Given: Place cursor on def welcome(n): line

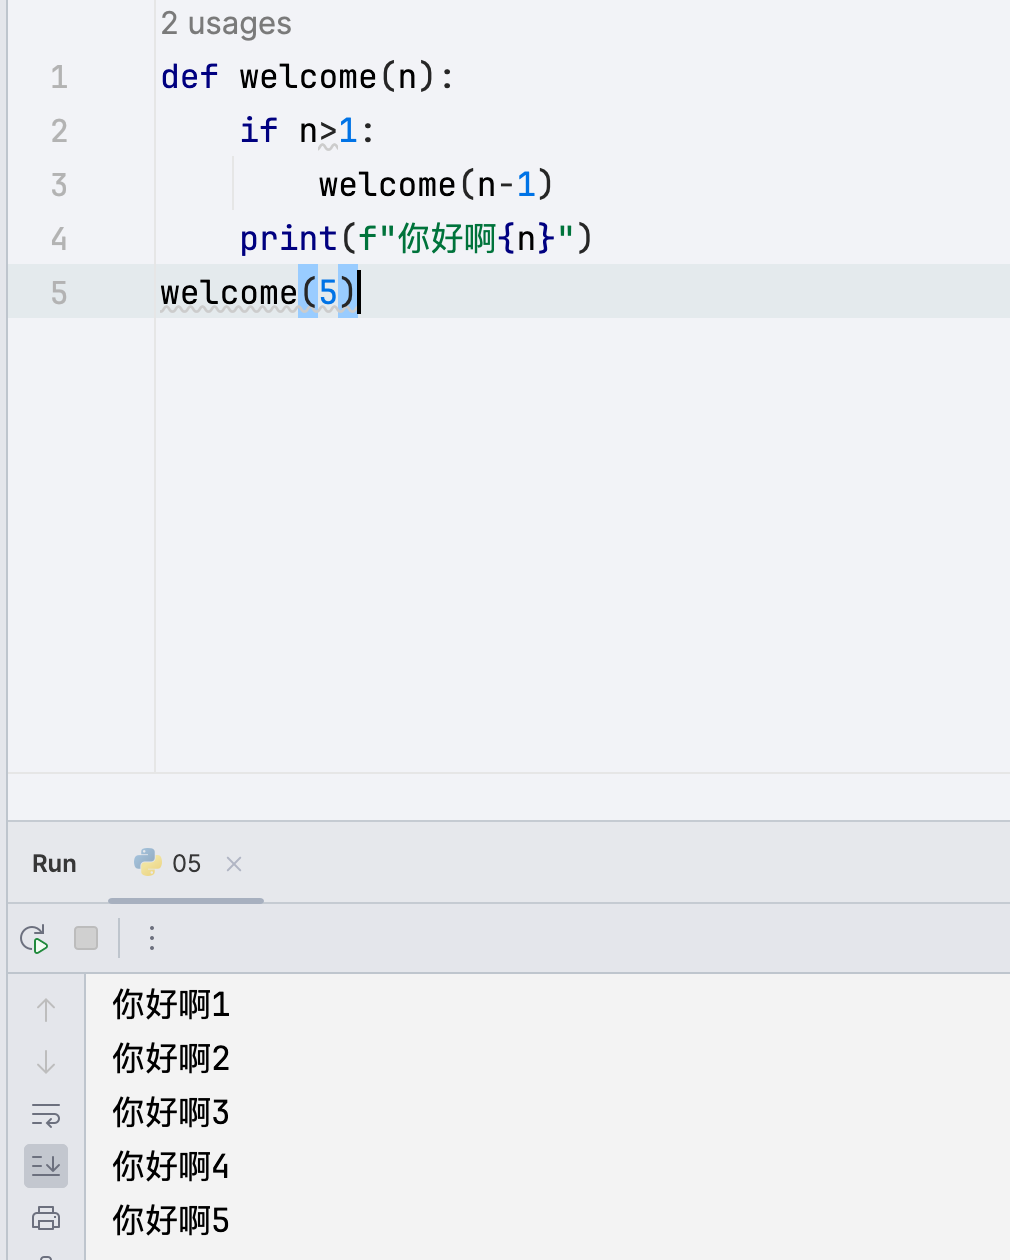Looking at the screenshot, I should tap(308, 77).
